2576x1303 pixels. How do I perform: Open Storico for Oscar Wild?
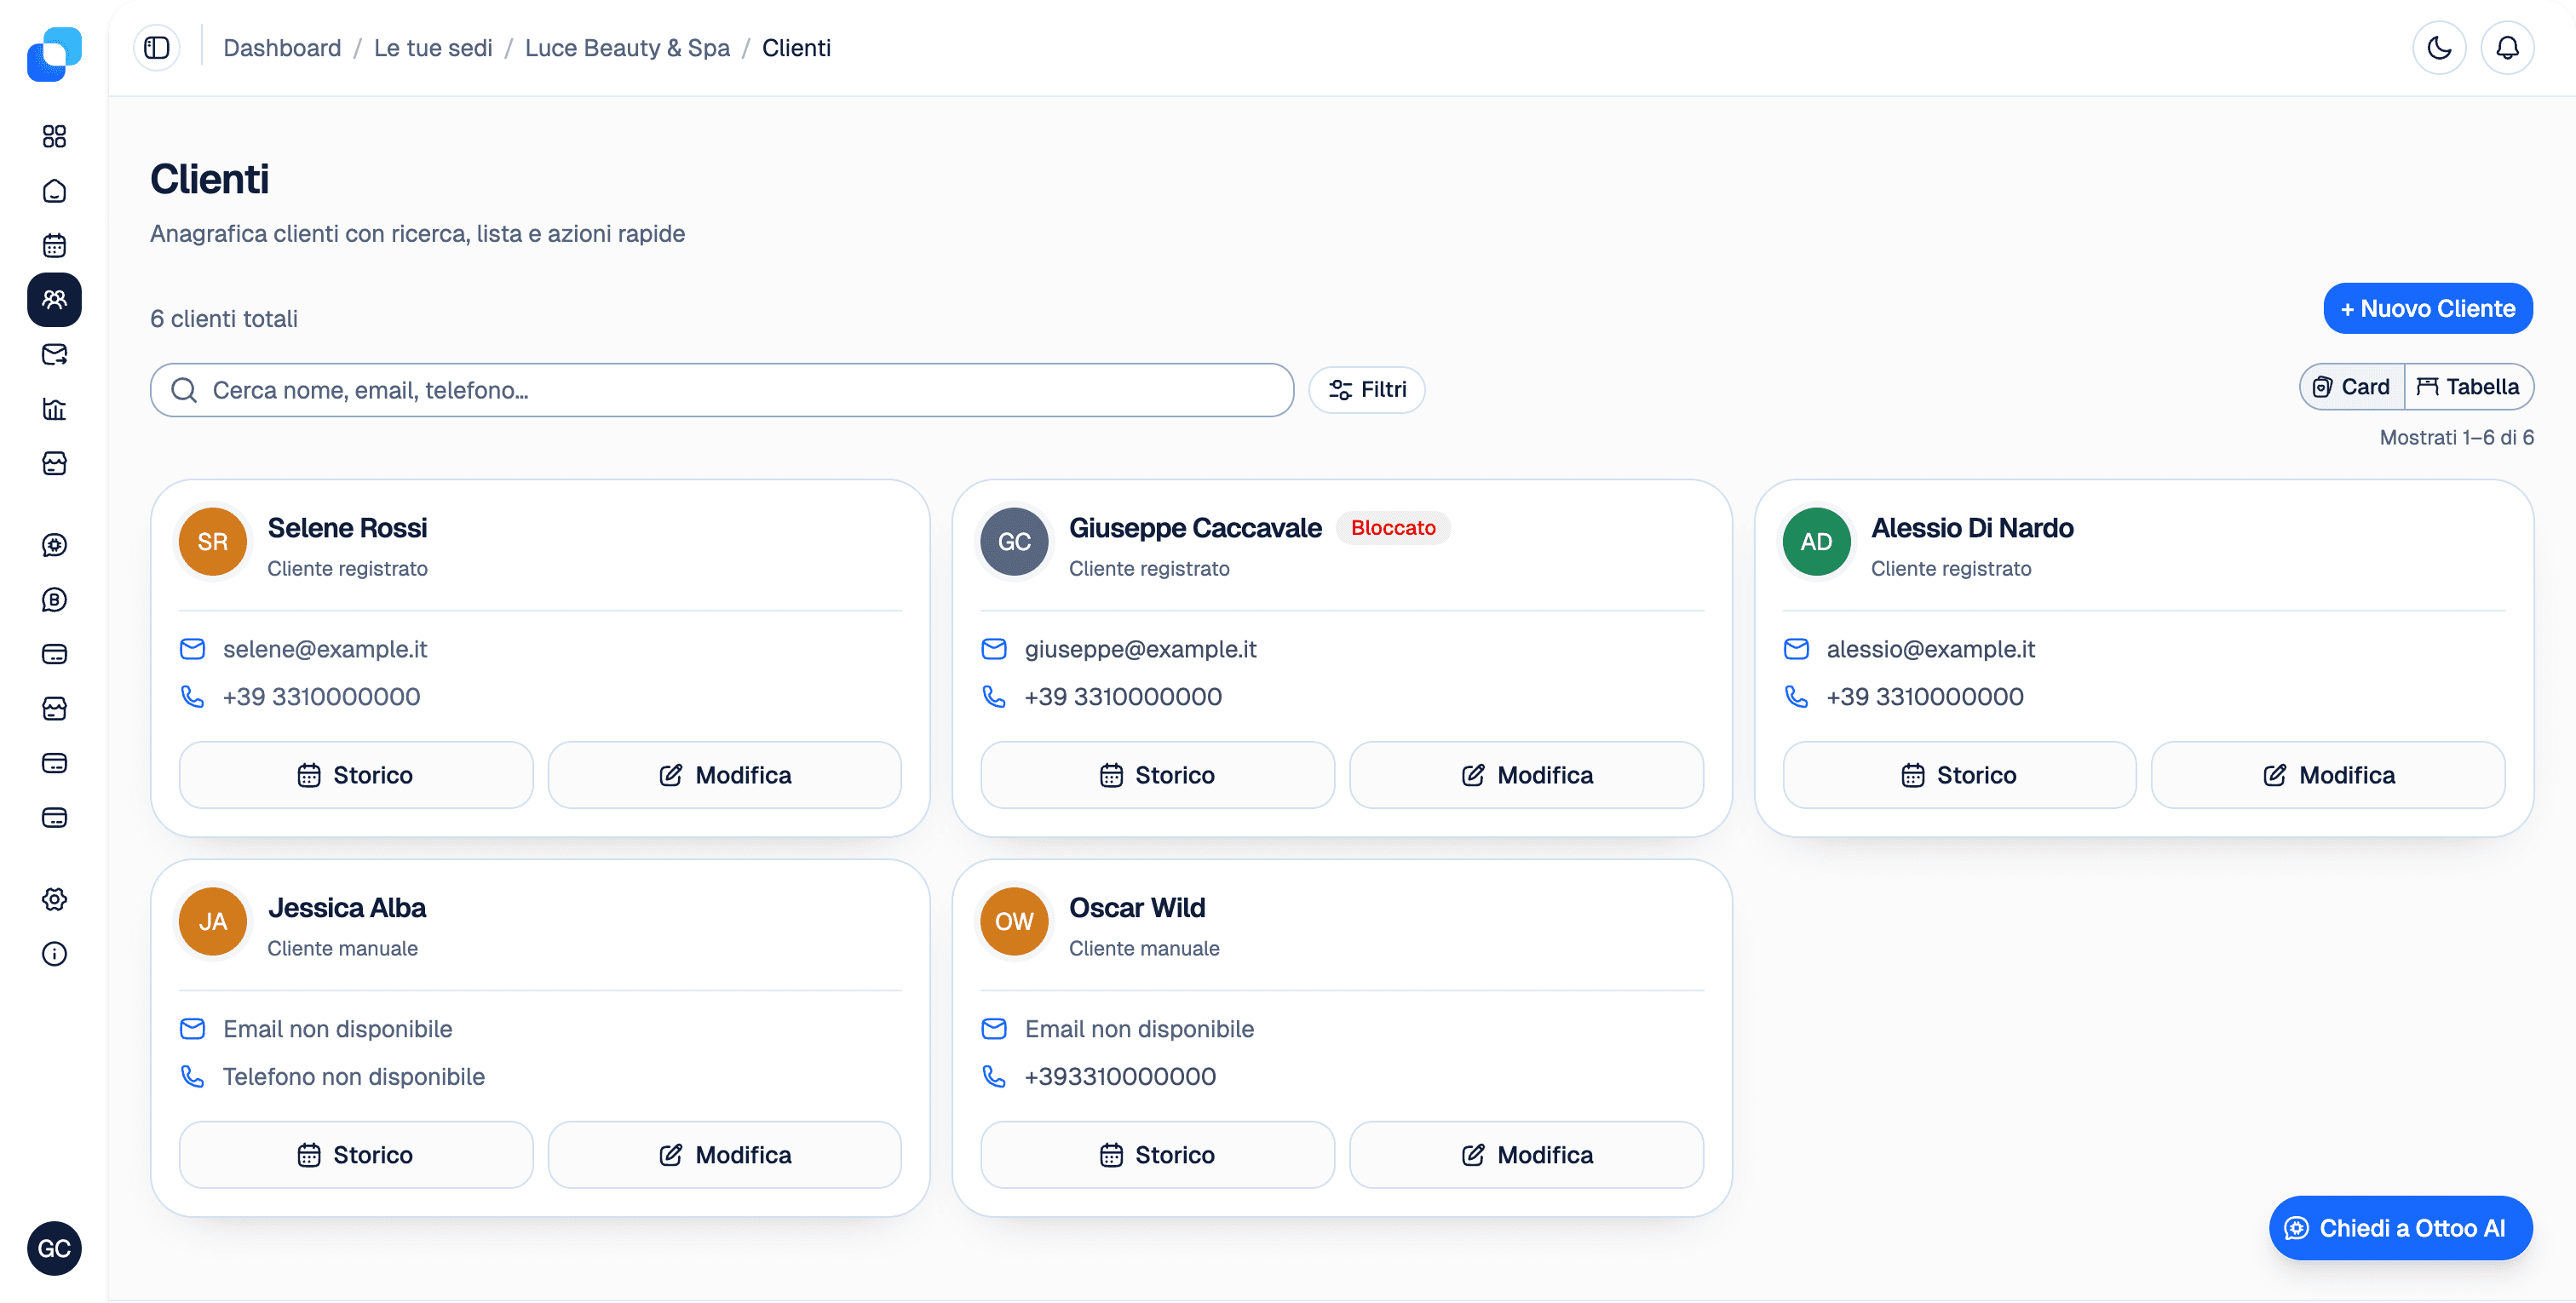1157,1155
